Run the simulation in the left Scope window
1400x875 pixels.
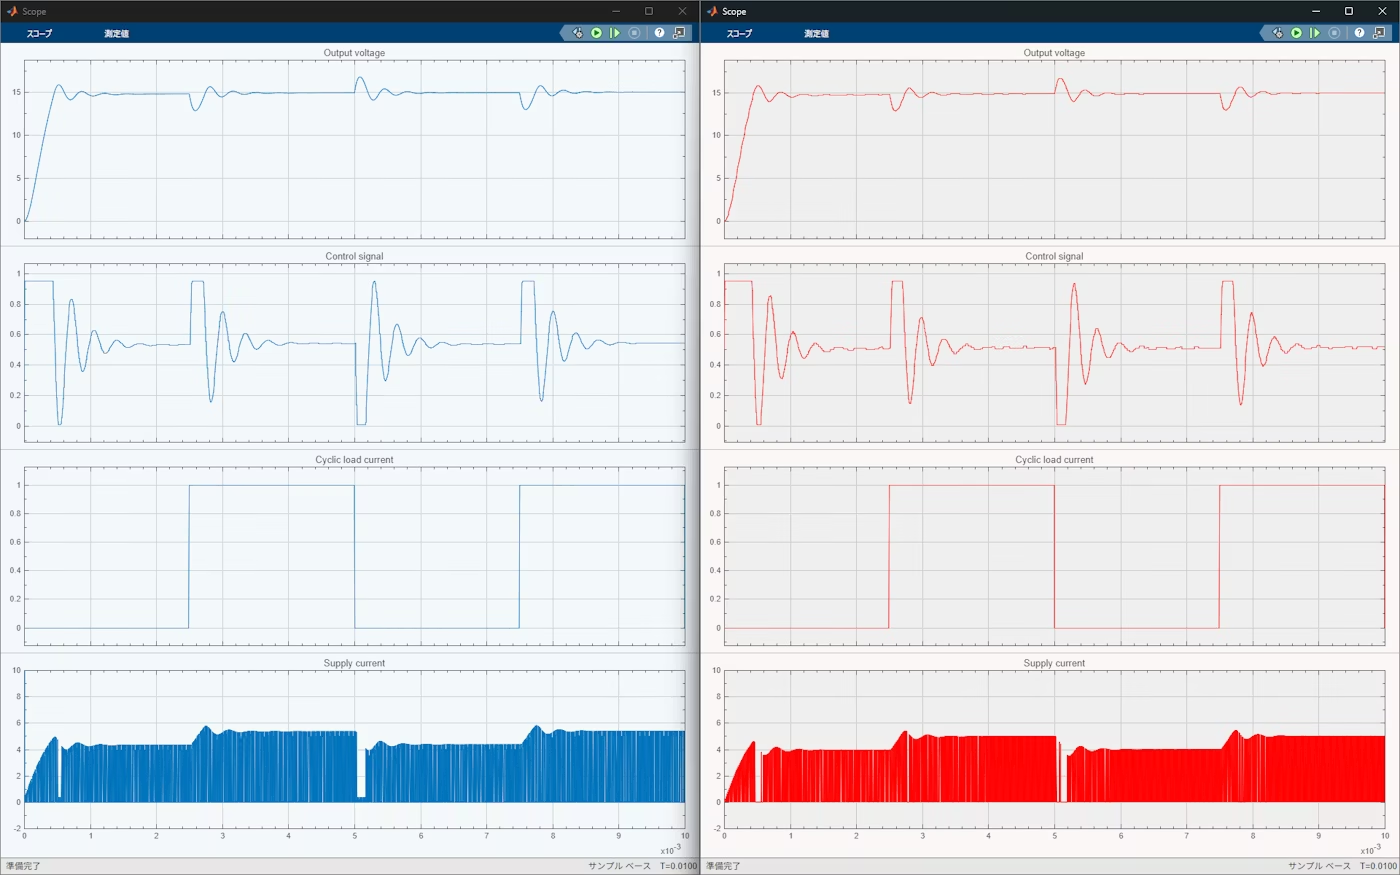pos(596,33)
